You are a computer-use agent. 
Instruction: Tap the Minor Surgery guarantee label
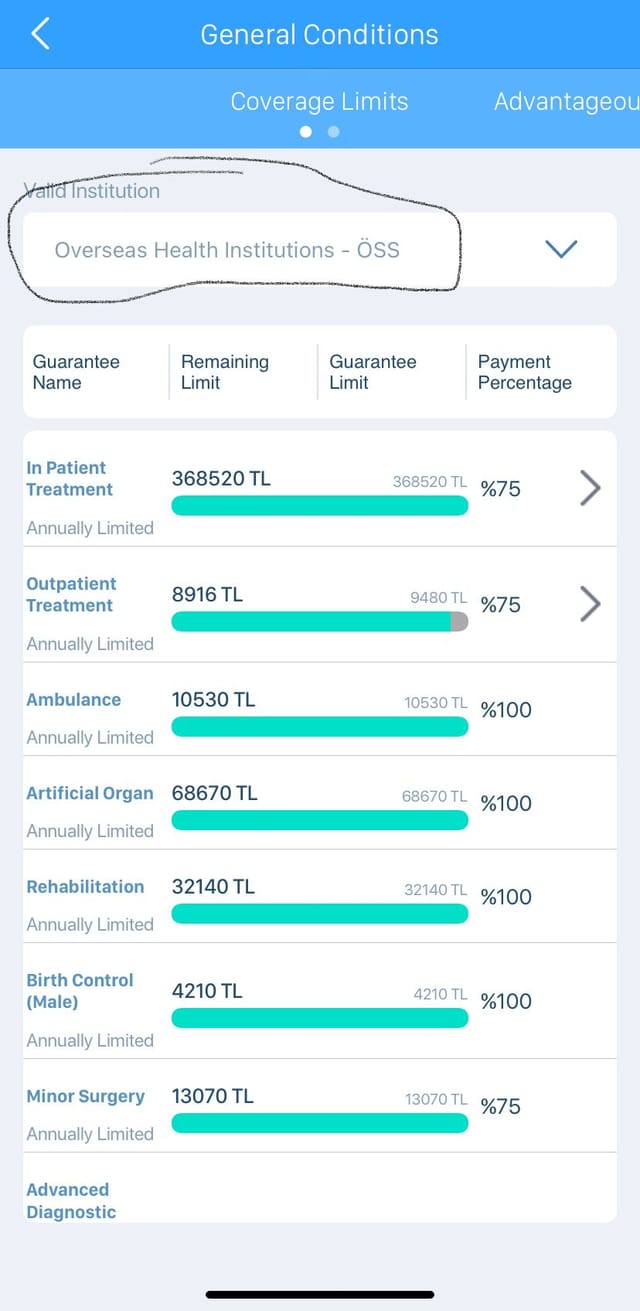point(85,1096)
